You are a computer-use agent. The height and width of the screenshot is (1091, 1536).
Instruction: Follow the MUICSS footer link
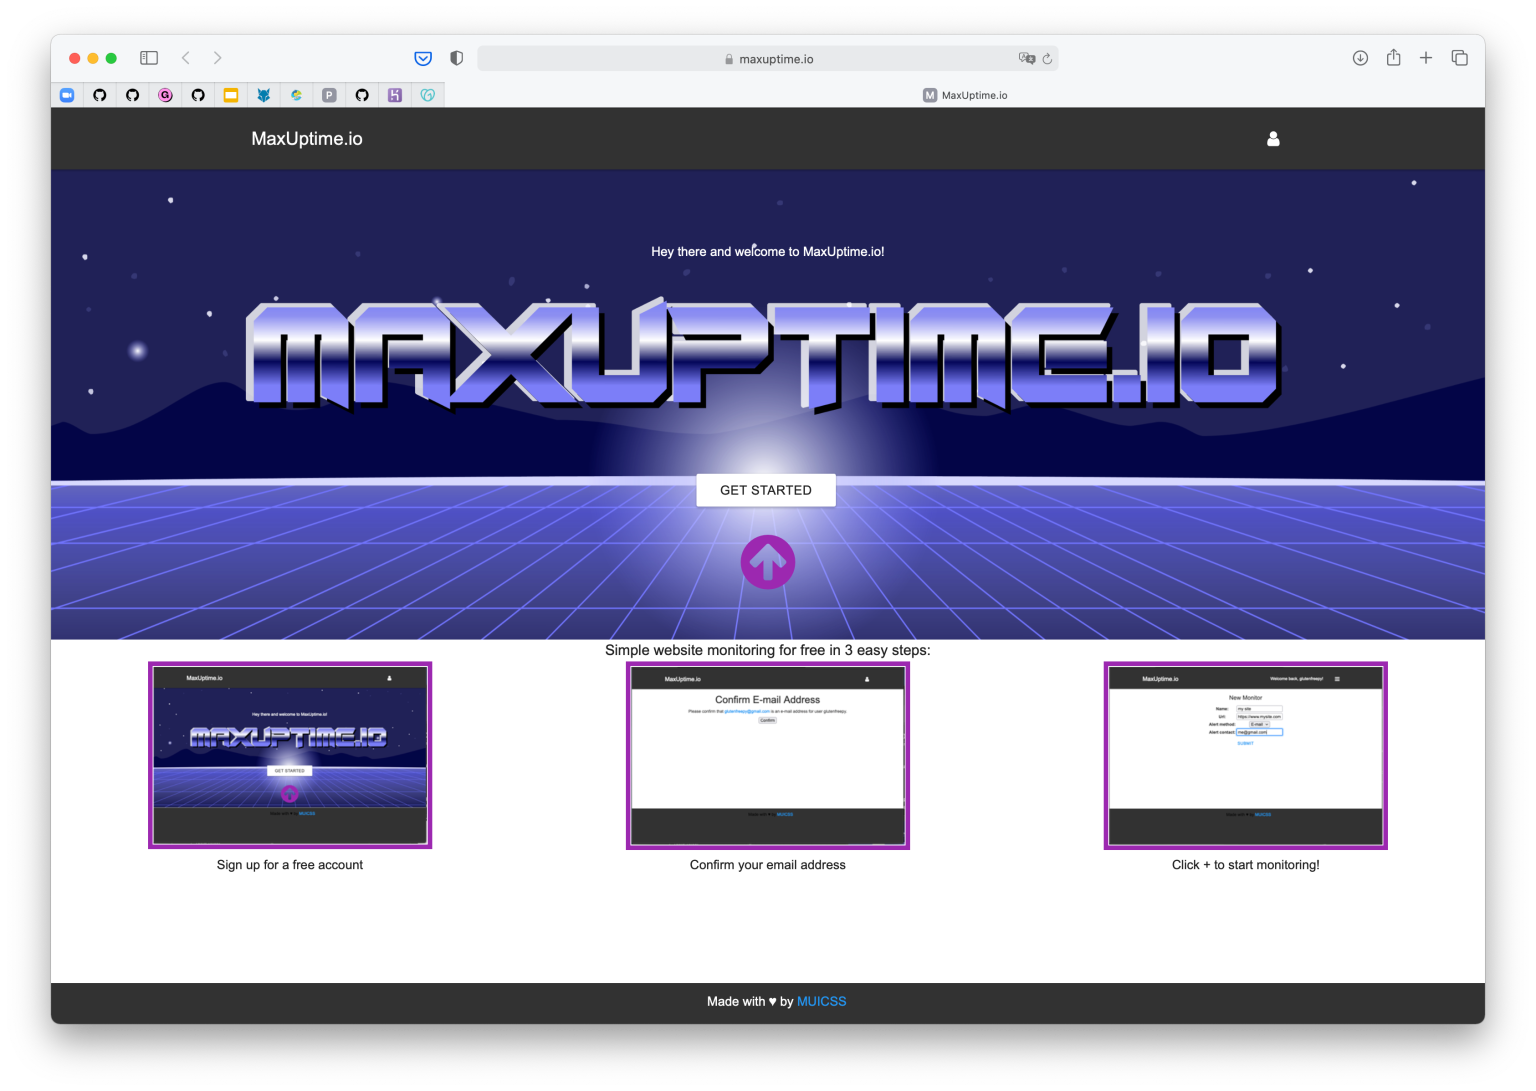(821, 1001)
